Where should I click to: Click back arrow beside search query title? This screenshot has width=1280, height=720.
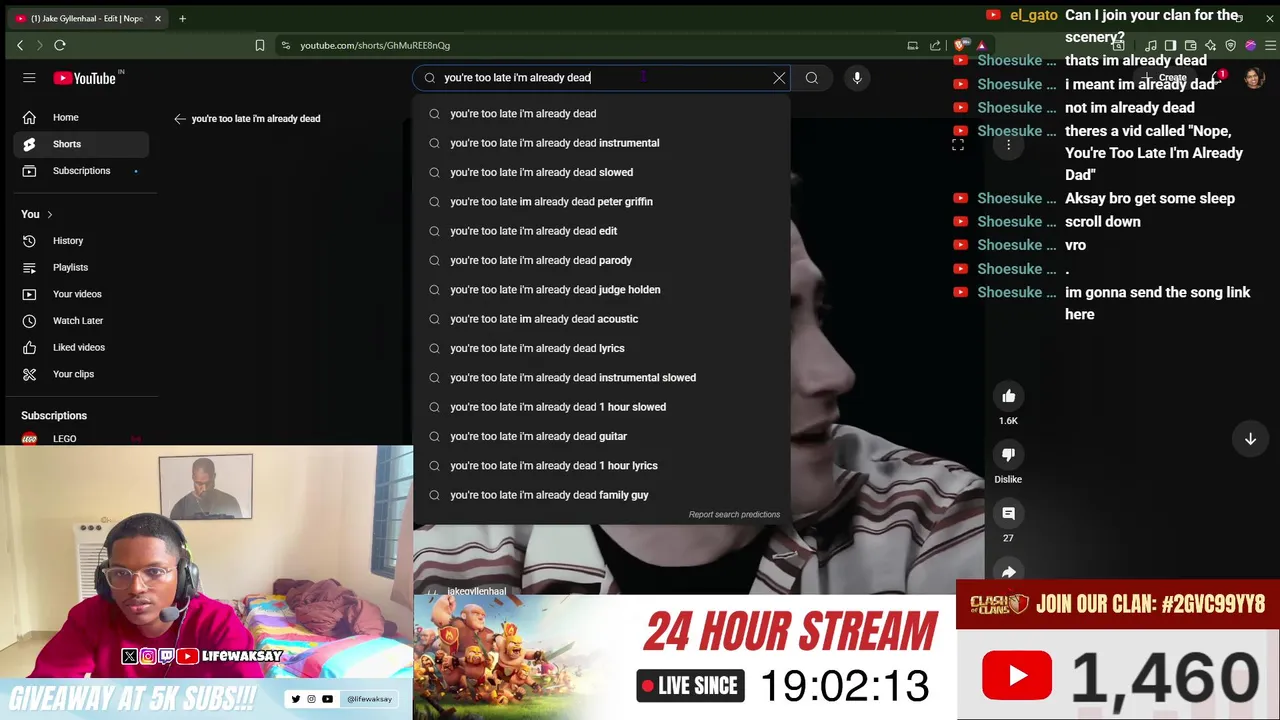(180, 118)
